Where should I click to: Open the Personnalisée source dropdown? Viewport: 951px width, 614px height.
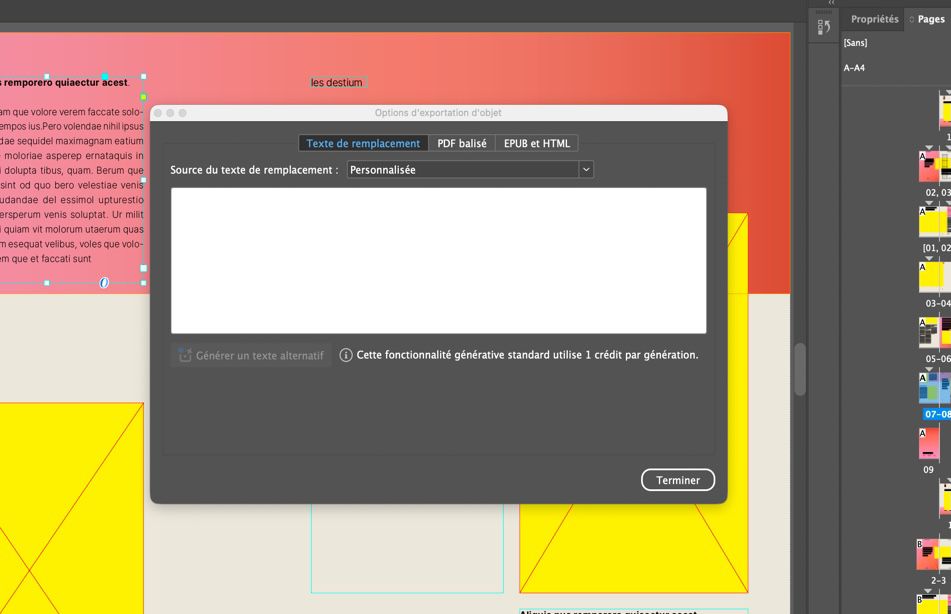(470, 170)
